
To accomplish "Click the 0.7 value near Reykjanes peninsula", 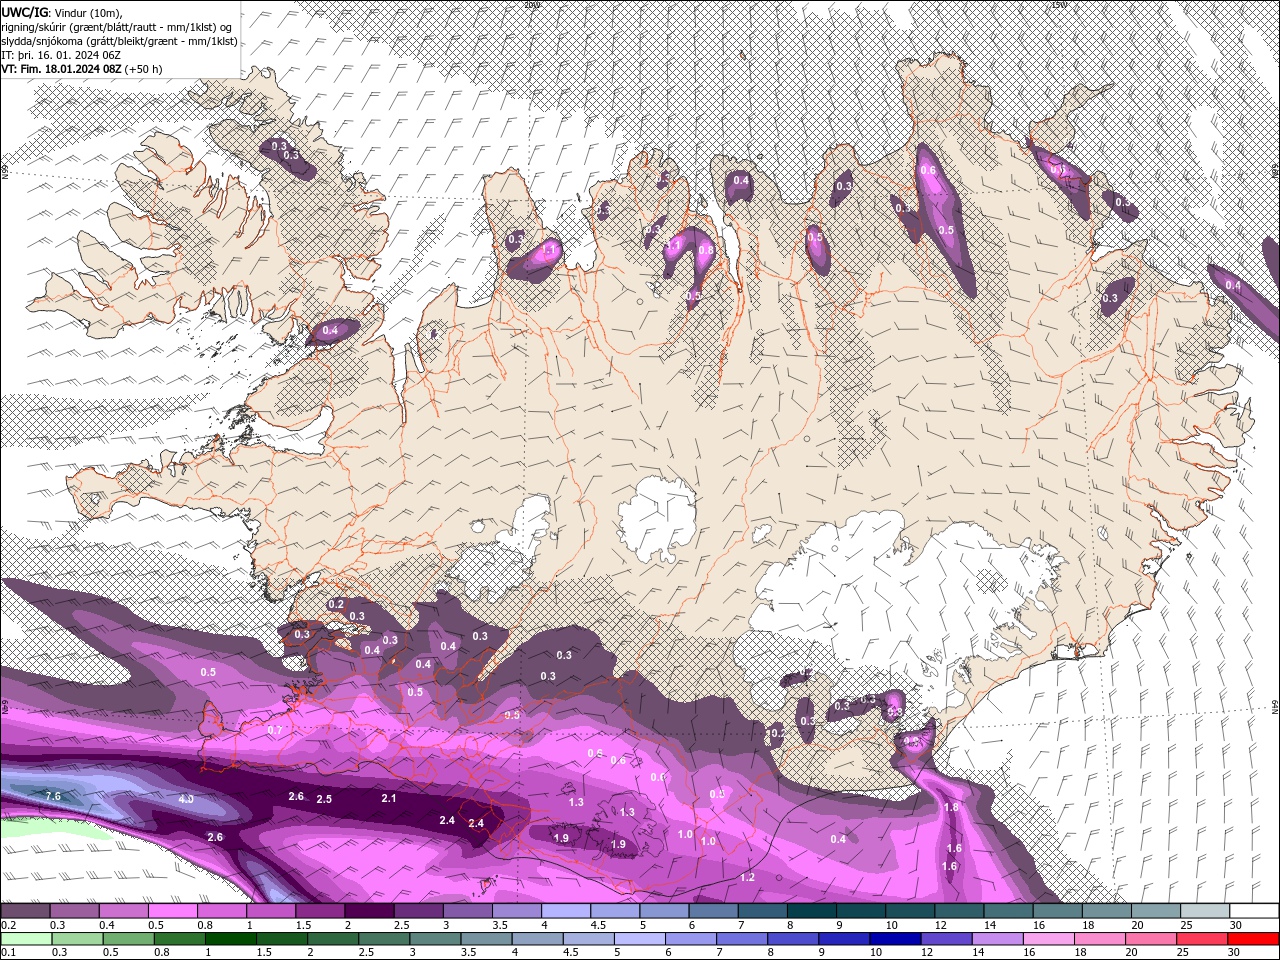I will [275, 730].
